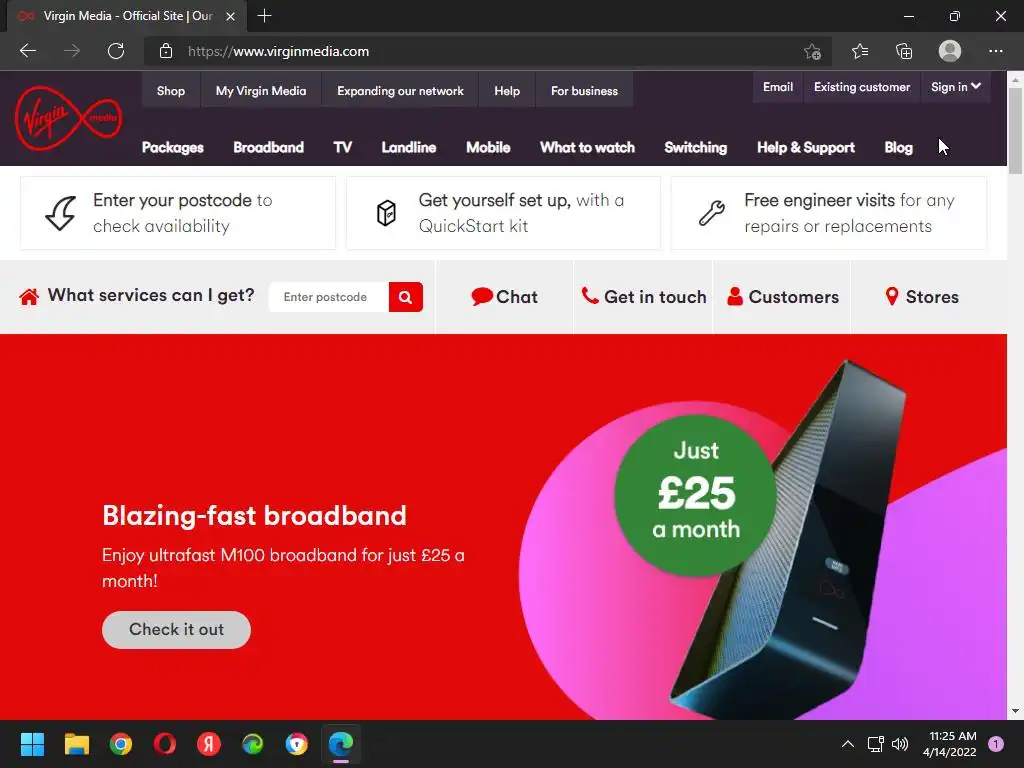Select the Shop tab in top navigation

(170, 91)
